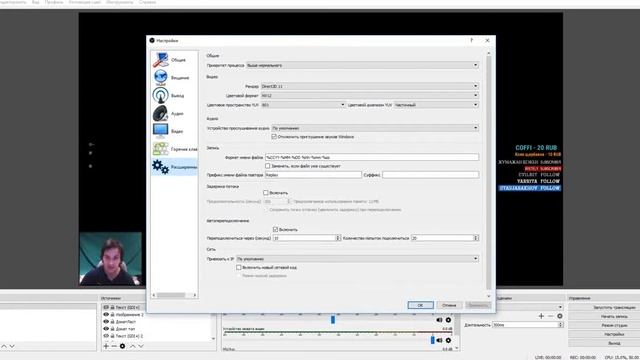
Task: Open source properties gear in Sources panel
Action: coord(122,346)
